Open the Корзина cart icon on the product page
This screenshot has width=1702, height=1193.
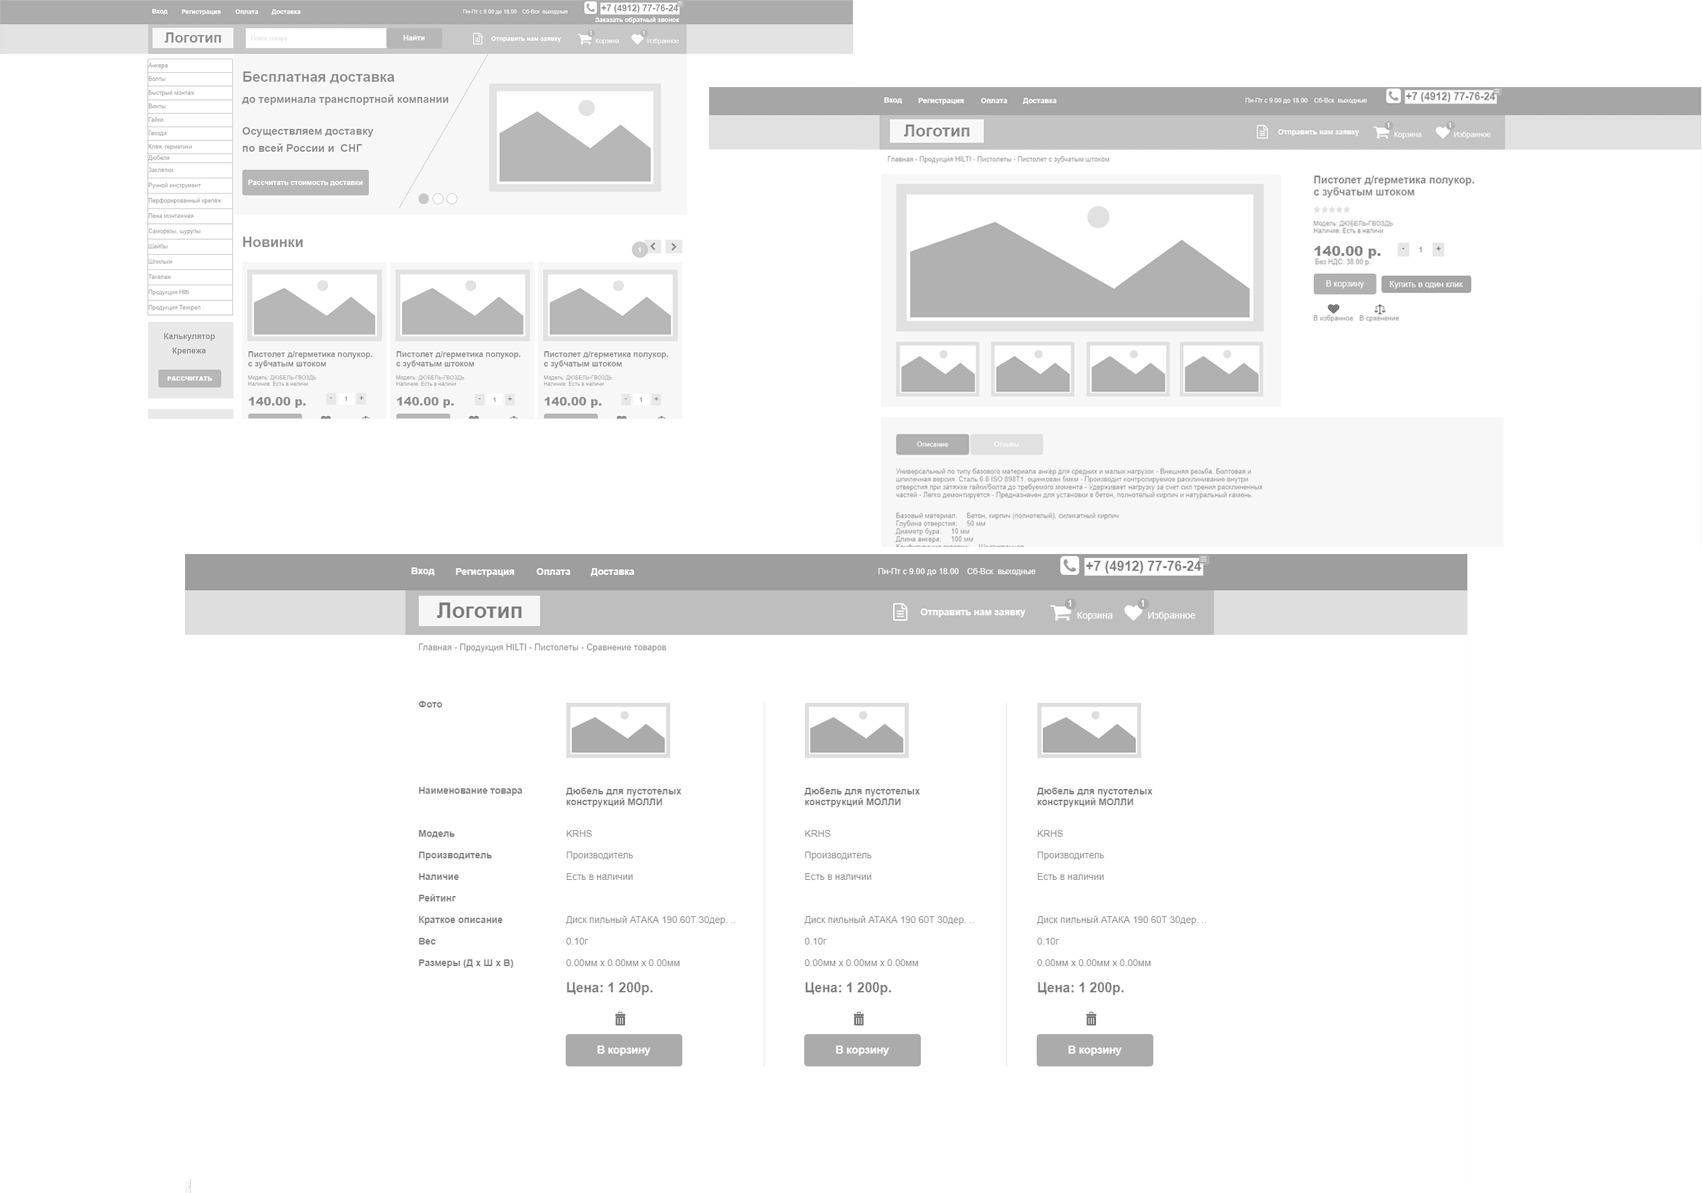pyautogui.click(x=1382, y=132)
